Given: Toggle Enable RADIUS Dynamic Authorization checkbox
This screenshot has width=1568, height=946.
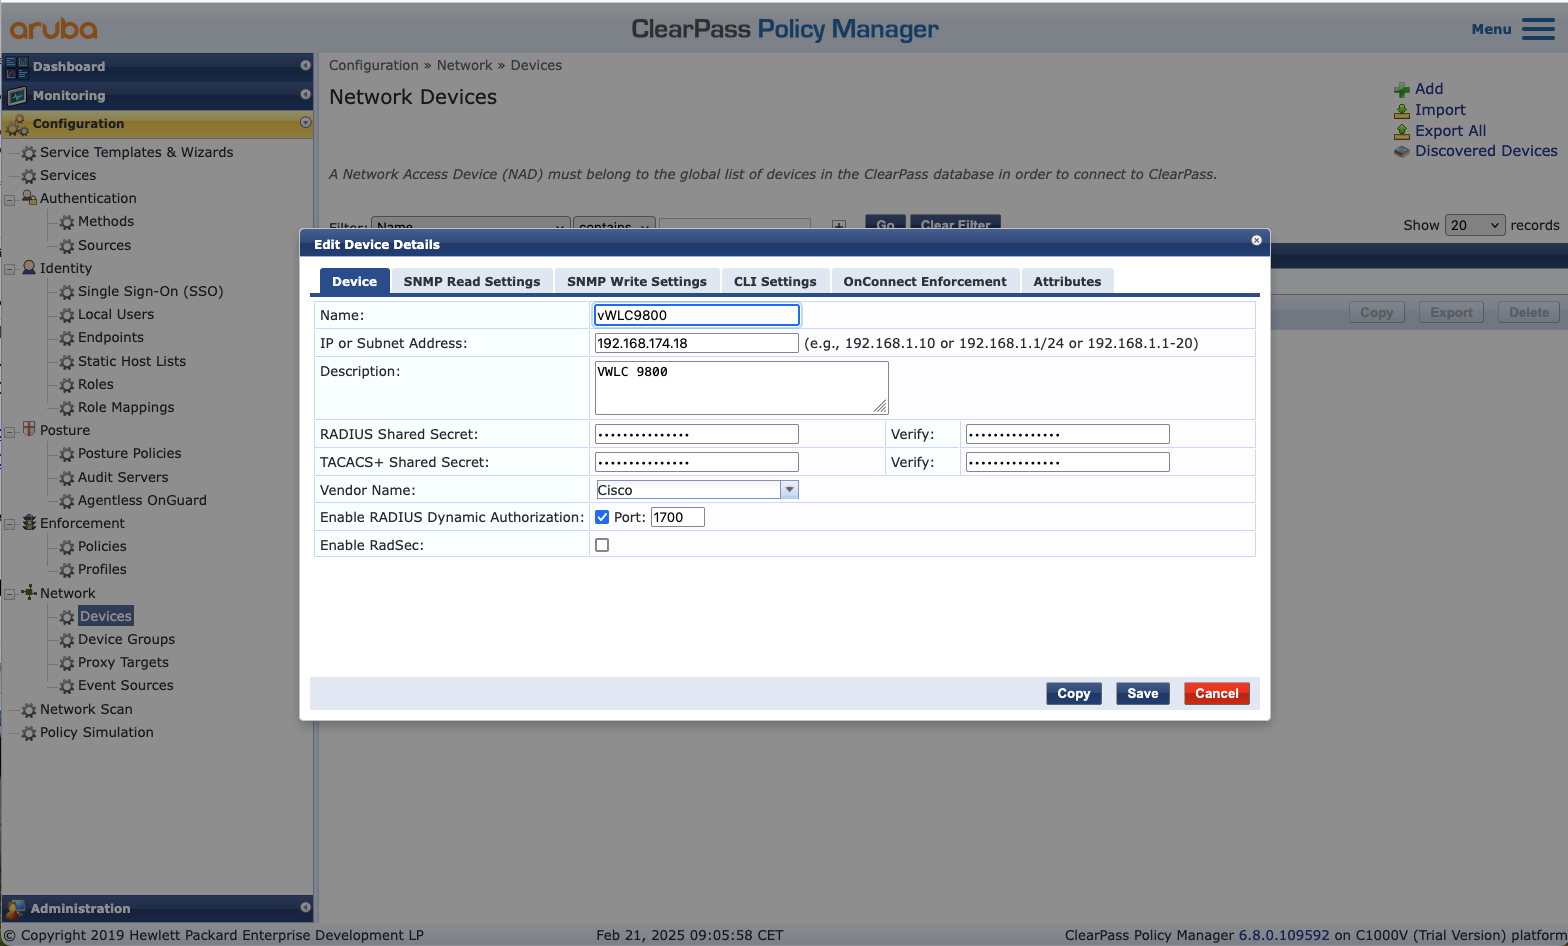Looking at the screenshot, I should pyautogui.click(x=602, y=517).
